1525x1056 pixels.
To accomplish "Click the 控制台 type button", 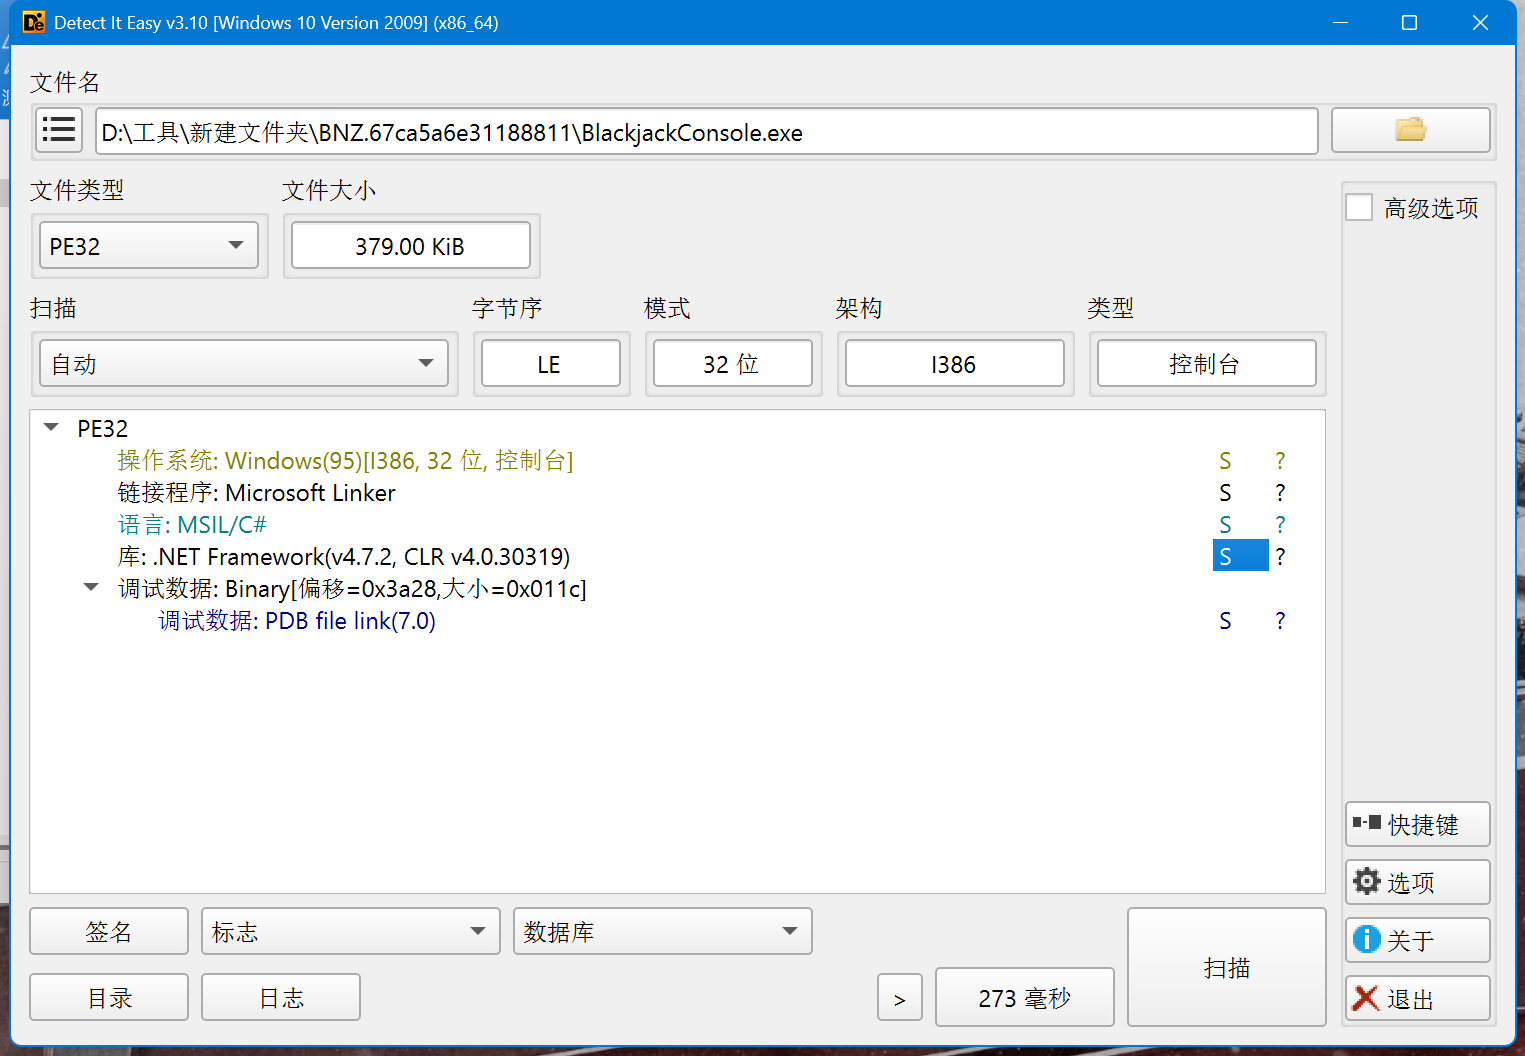I will click(x=1206, y=364).
